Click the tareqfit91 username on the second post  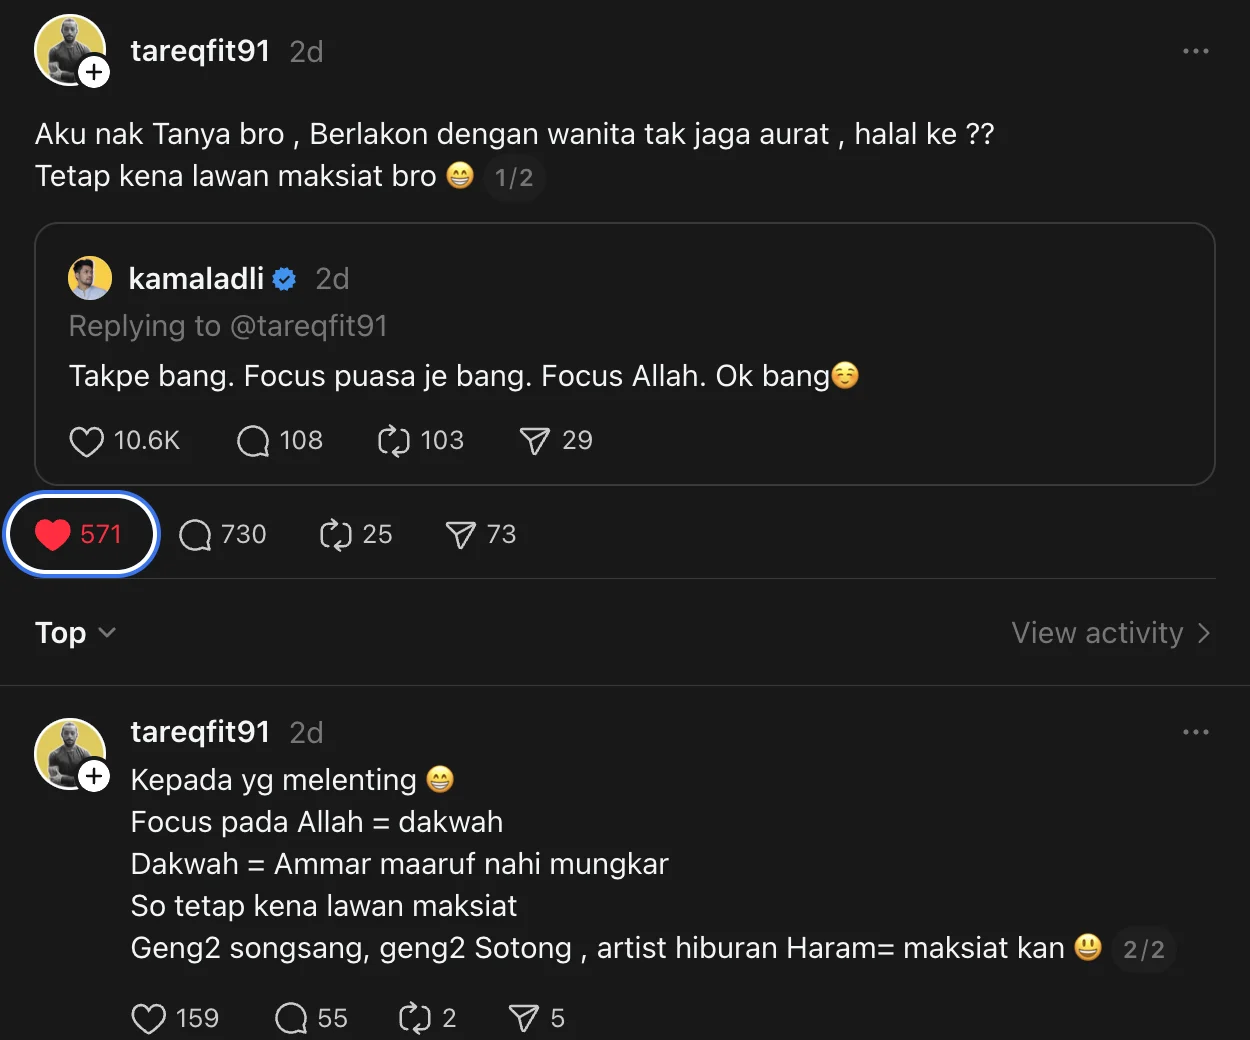(200, 732)
